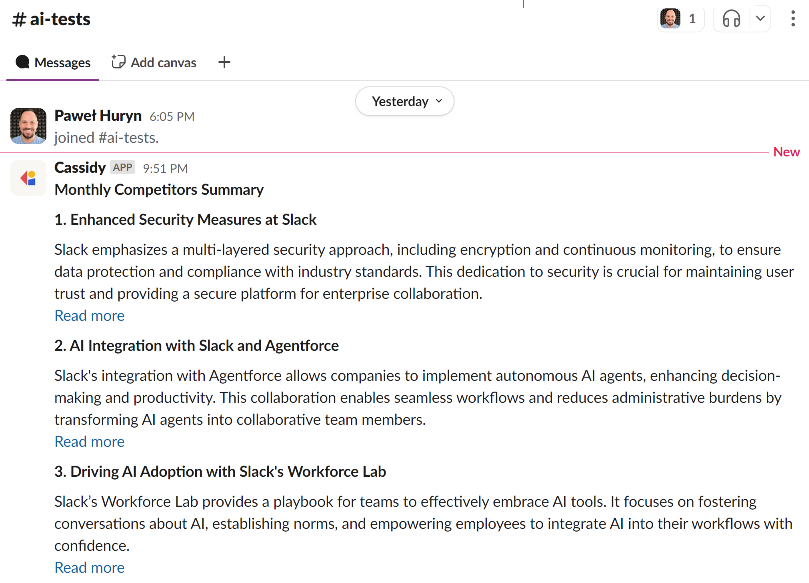Image resolution: width=809 pixels, height=583 pixels.
Task: Click the Cassidy app icon
Action: [27, 177]
